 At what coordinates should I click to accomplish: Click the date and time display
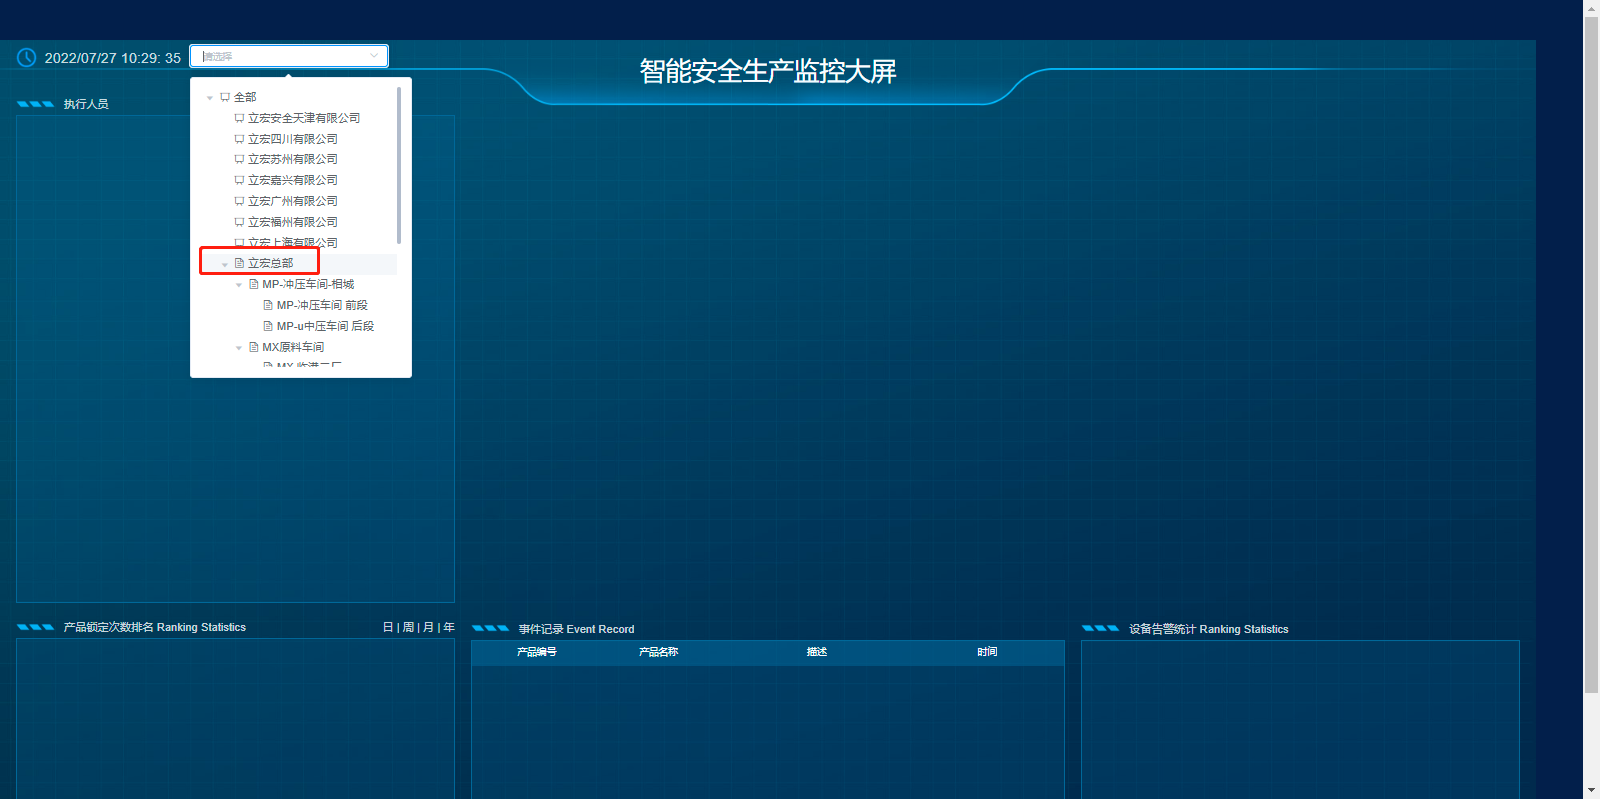(113, 58)
